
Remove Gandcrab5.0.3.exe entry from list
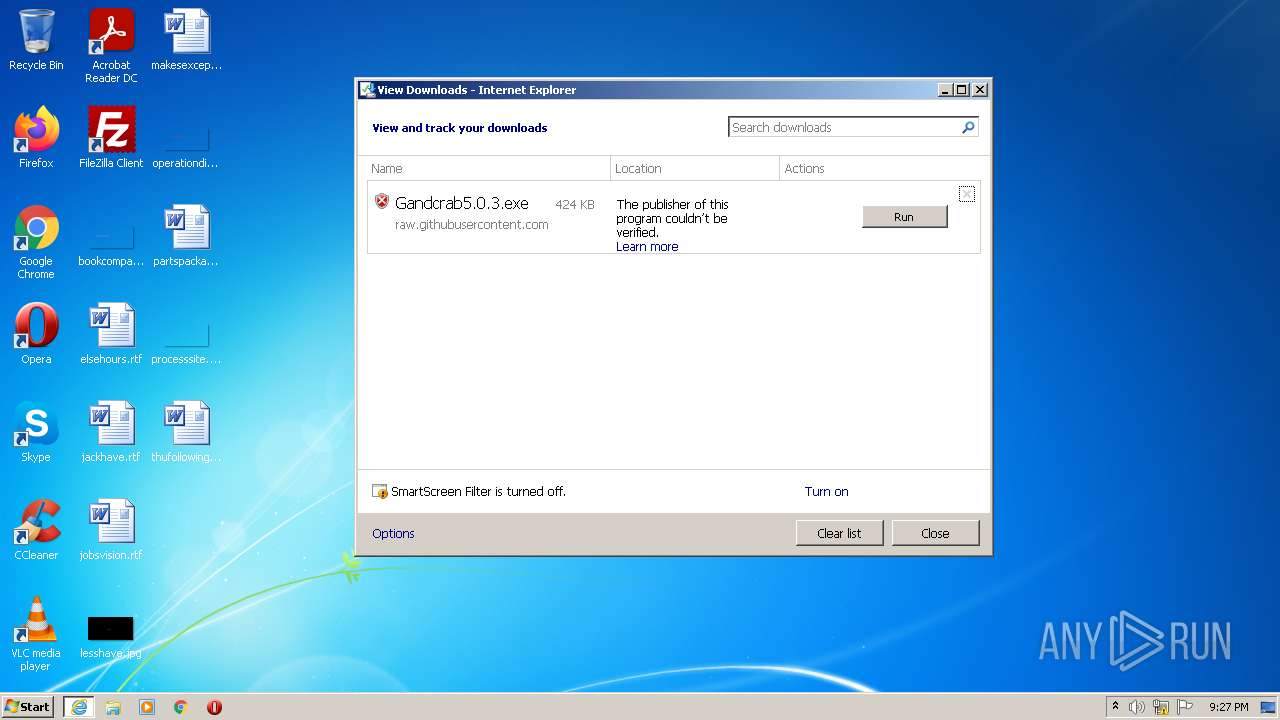pos(966,194)
